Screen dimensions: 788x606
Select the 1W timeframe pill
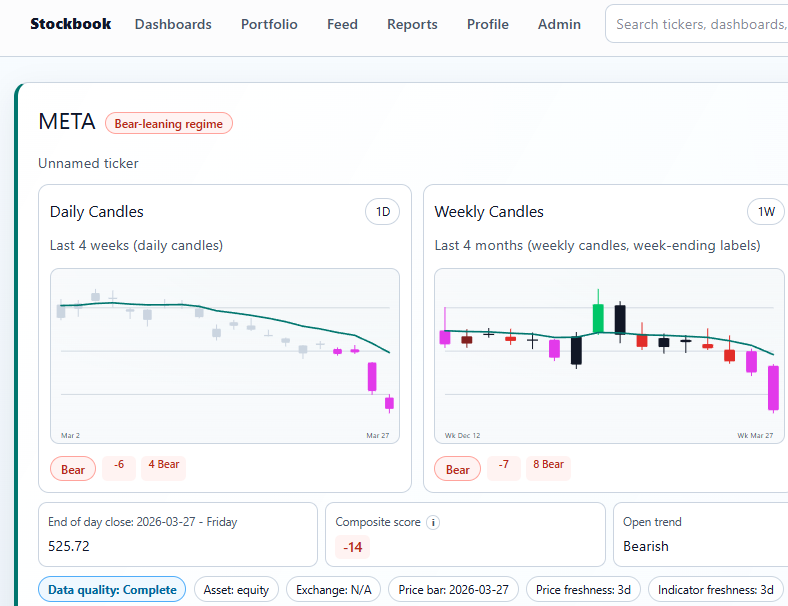[x=766, y=212]
